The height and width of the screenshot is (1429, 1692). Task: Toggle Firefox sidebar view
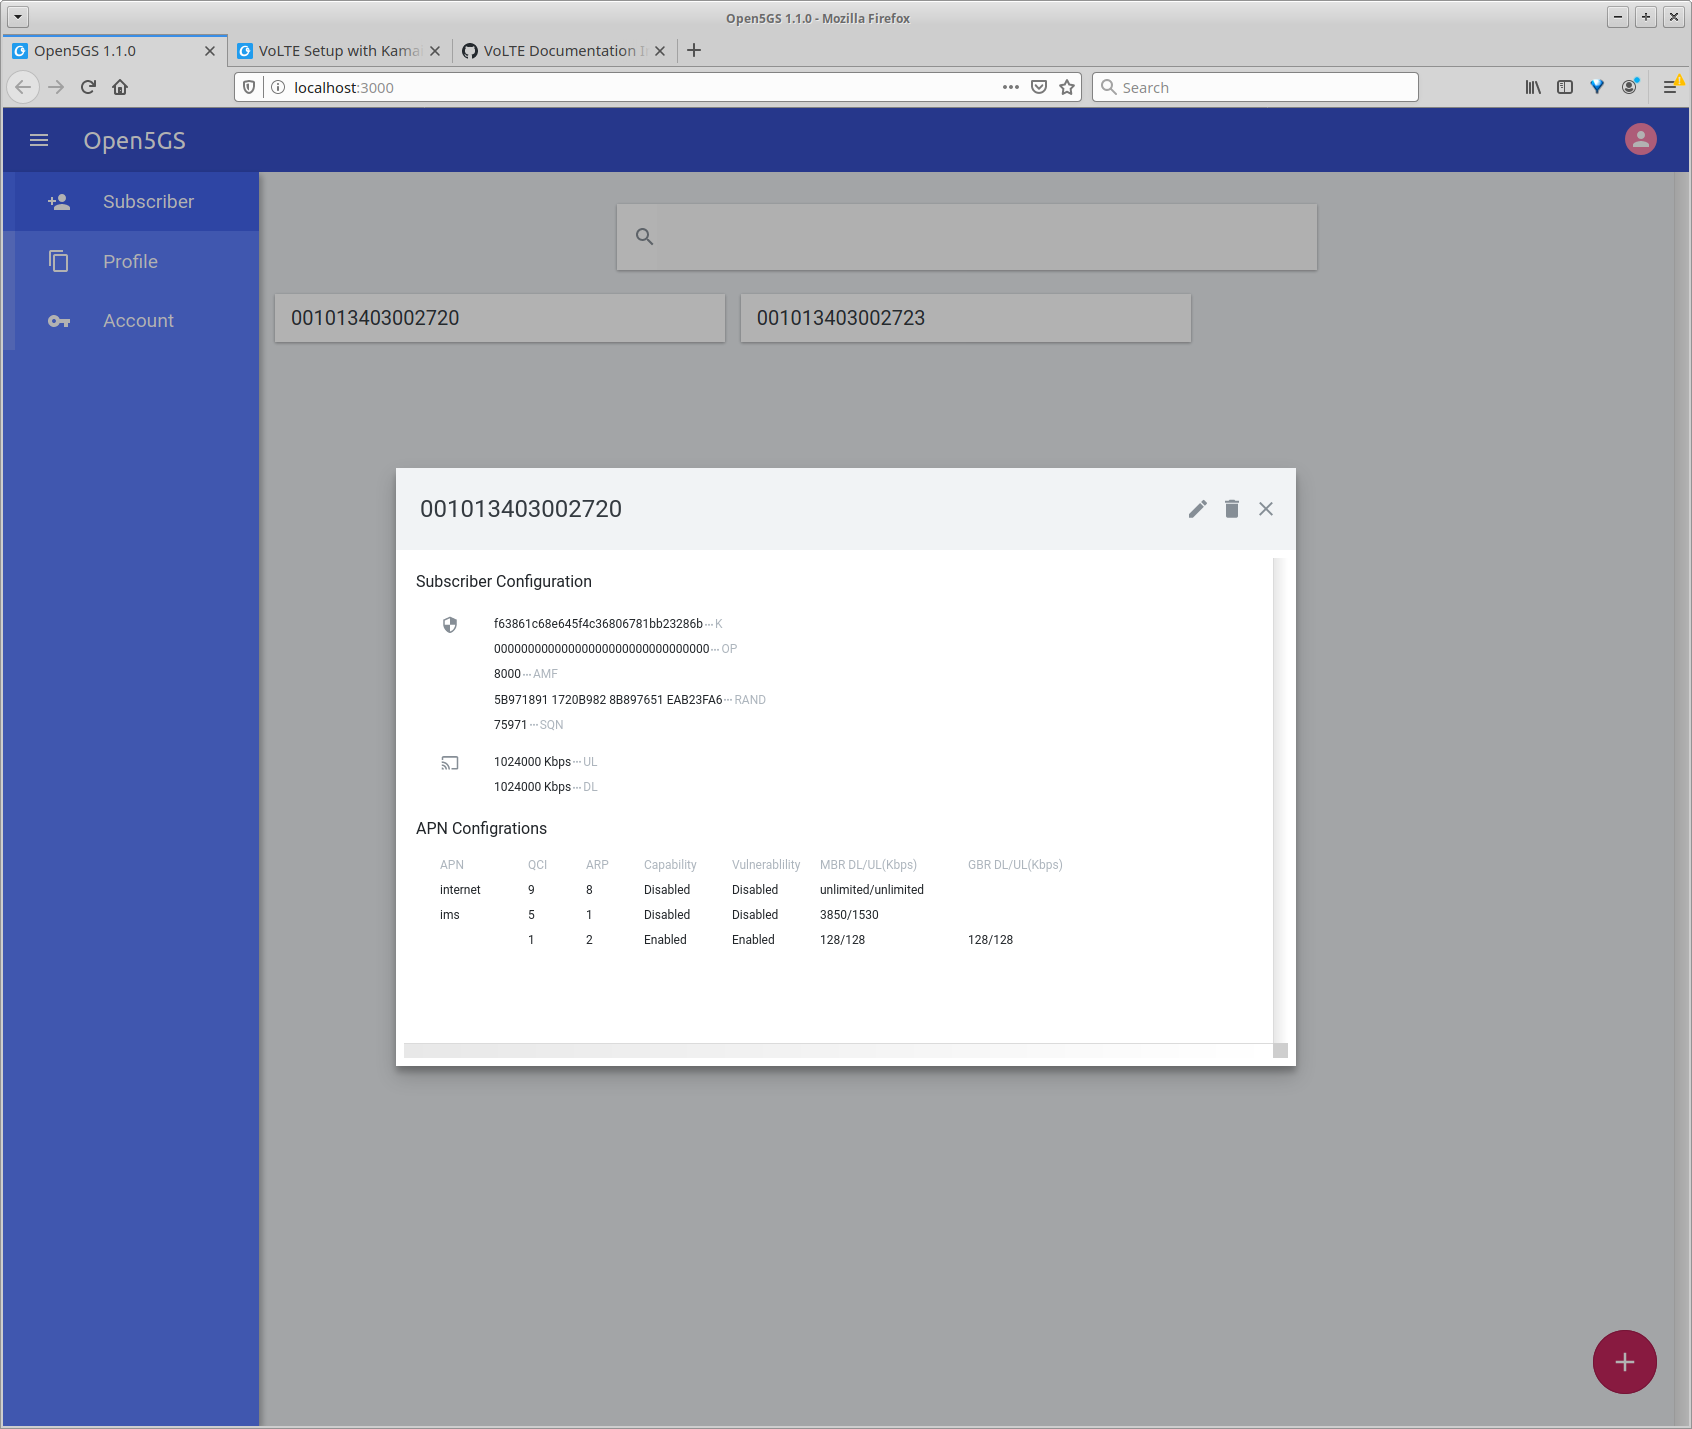pos(1565,87)
